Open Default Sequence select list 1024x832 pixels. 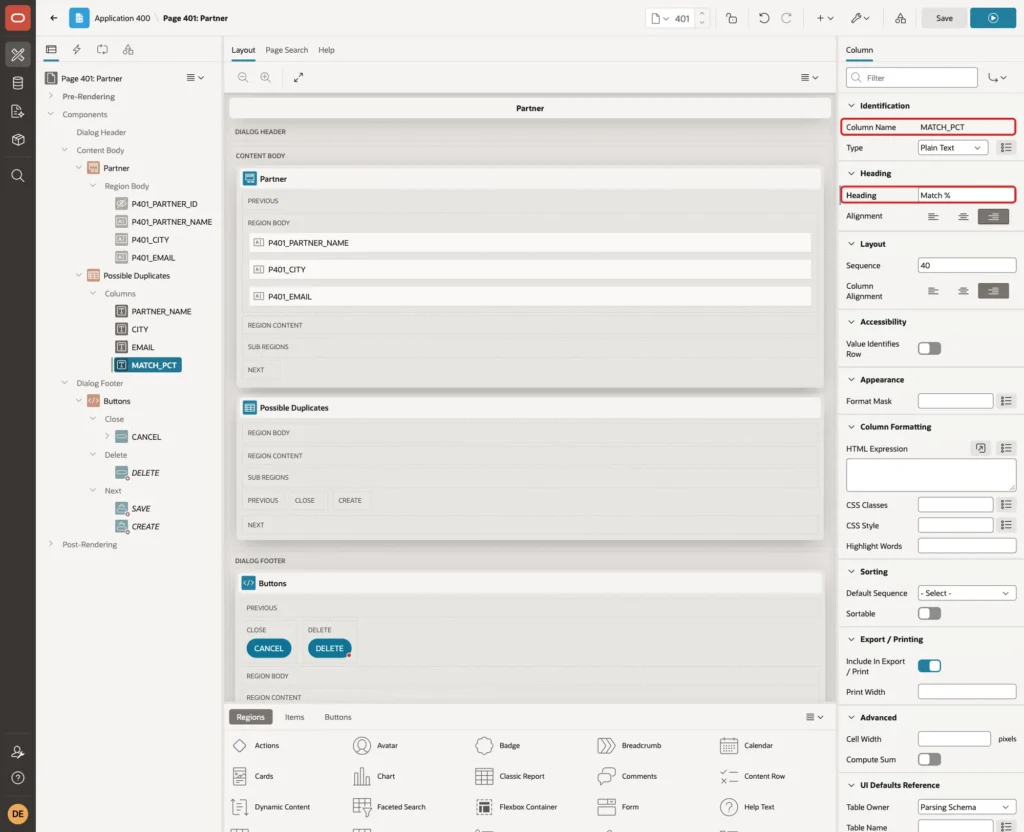point(967,593)
